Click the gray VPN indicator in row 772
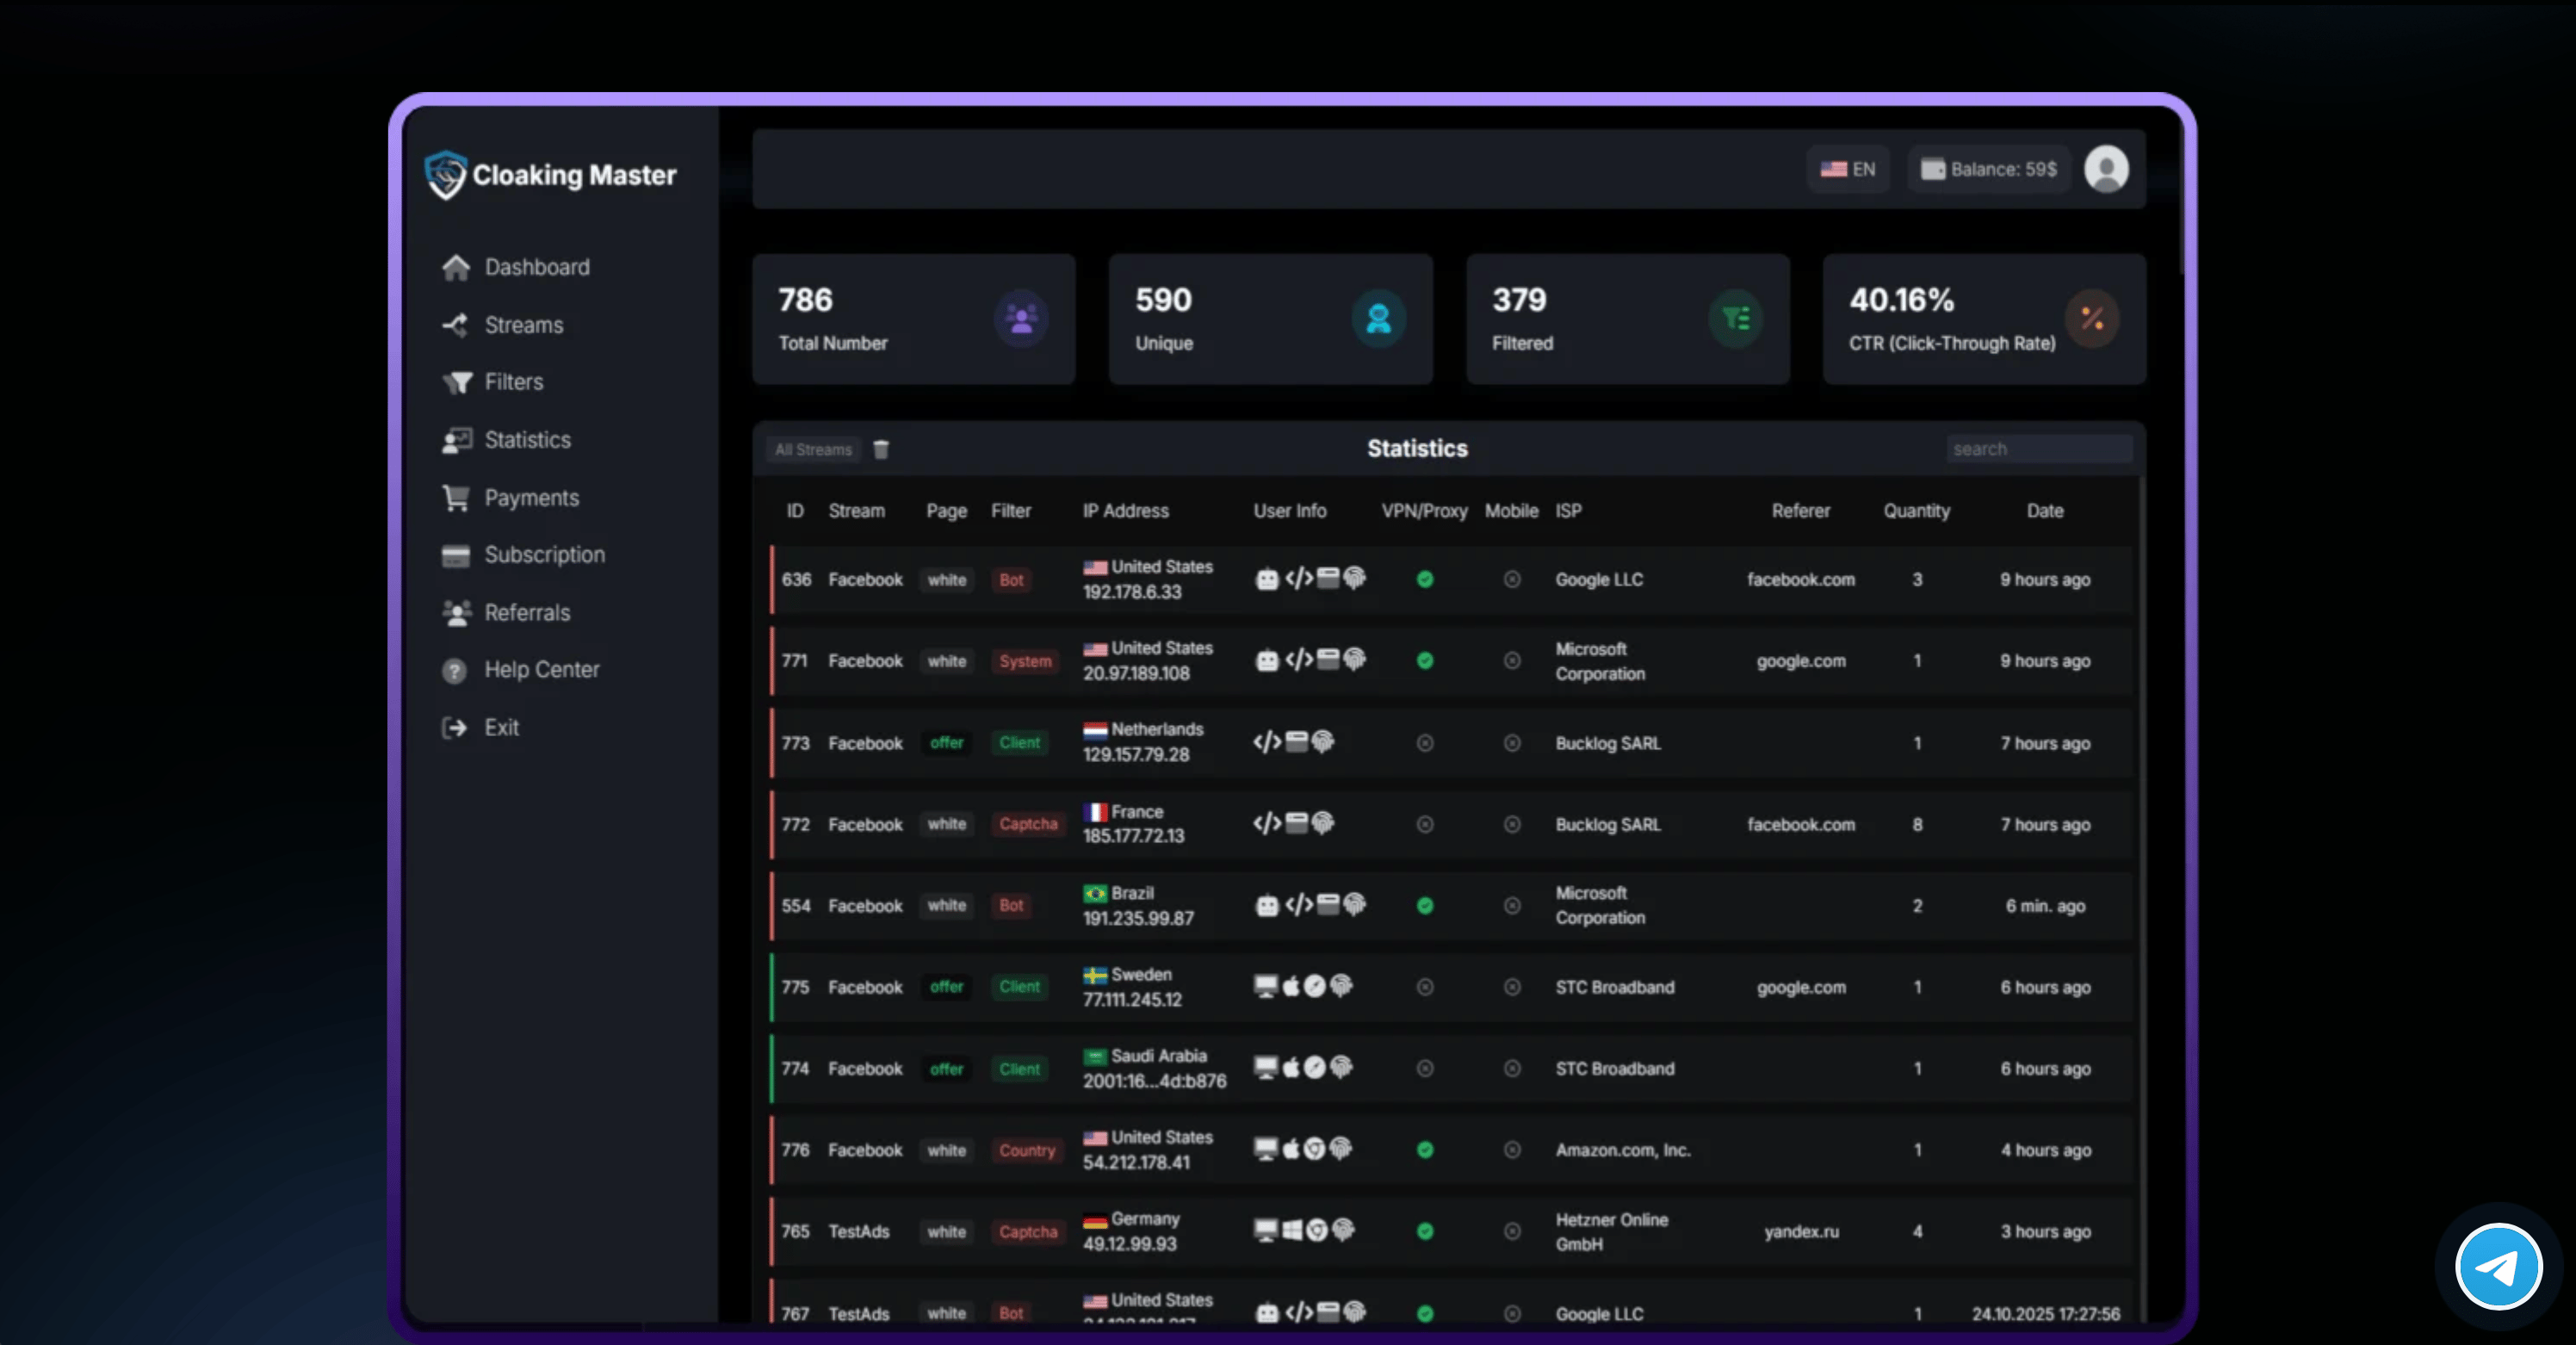 pos(1425,824)
